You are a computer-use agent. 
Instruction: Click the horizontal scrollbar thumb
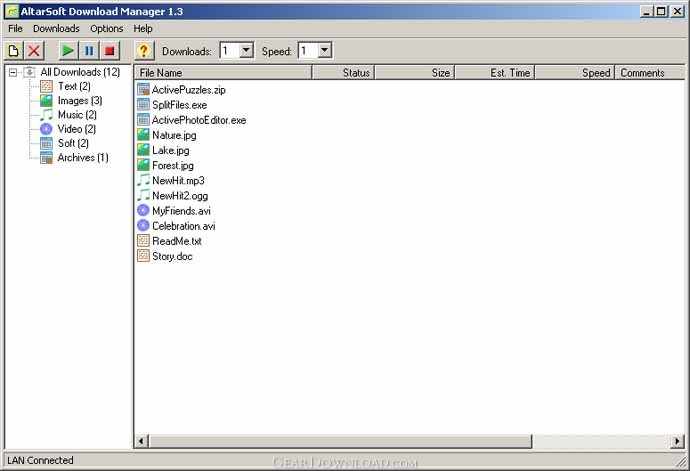point(340,441)
